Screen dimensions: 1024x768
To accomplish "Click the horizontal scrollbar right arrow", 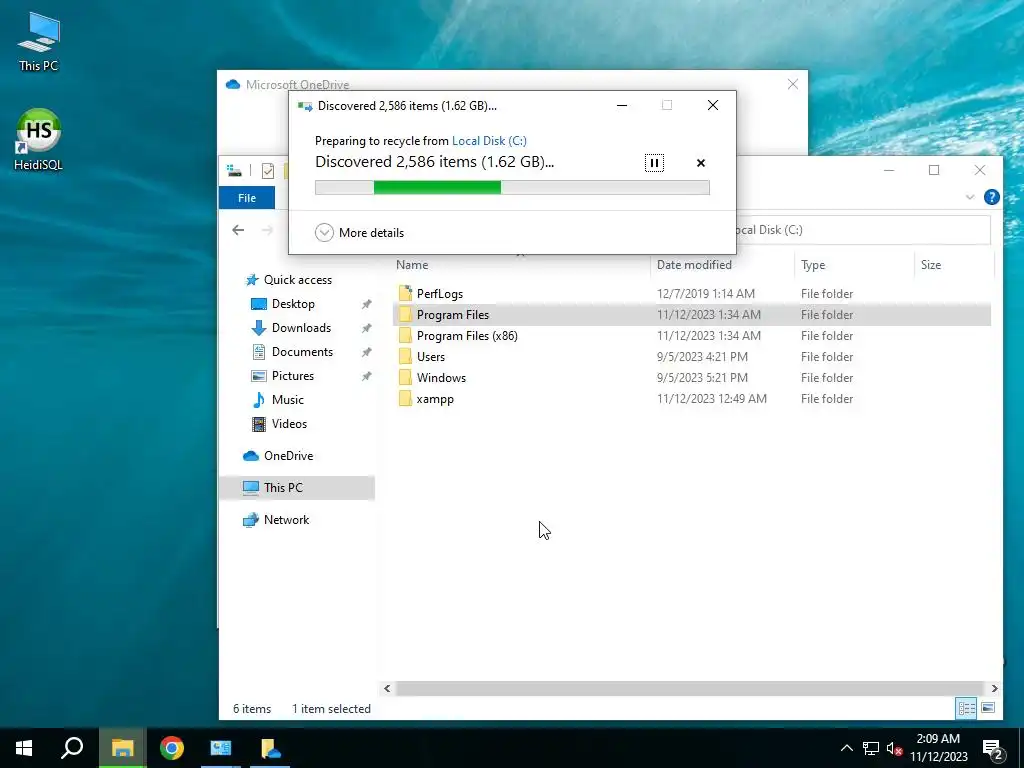I will click(x=994, y=688).
